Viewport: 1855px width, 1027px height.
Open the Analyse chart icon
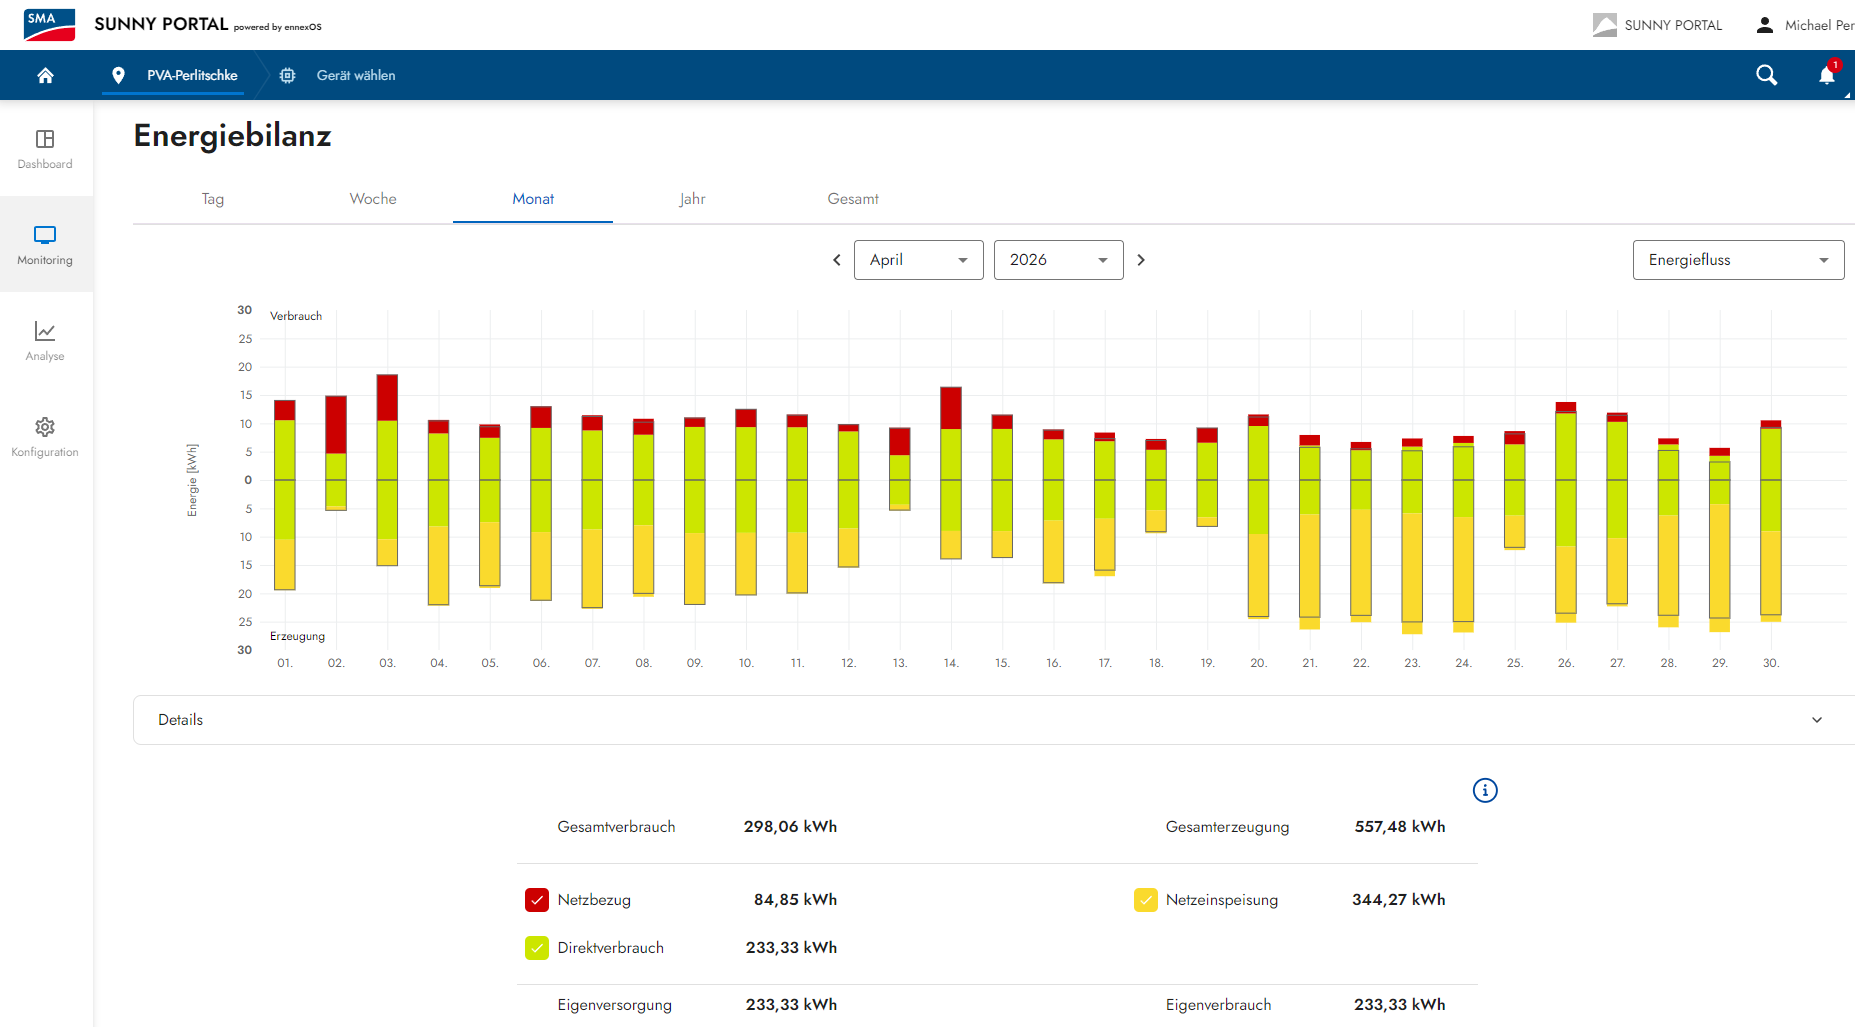click(x=45, y=331)
